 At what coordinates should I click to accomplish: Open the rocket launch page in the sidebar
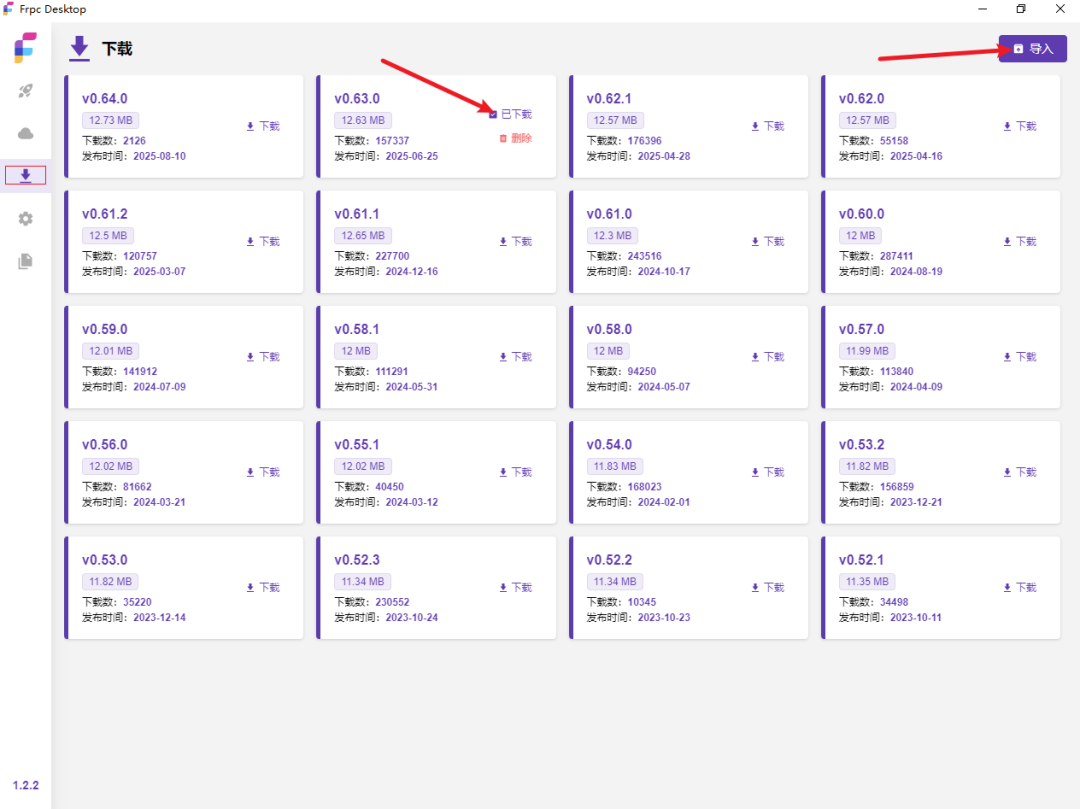(x=25, y=91)
